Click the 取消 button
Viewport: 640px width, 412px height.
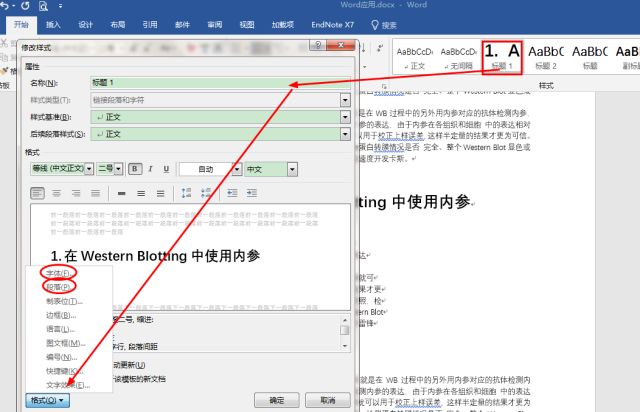328,401
